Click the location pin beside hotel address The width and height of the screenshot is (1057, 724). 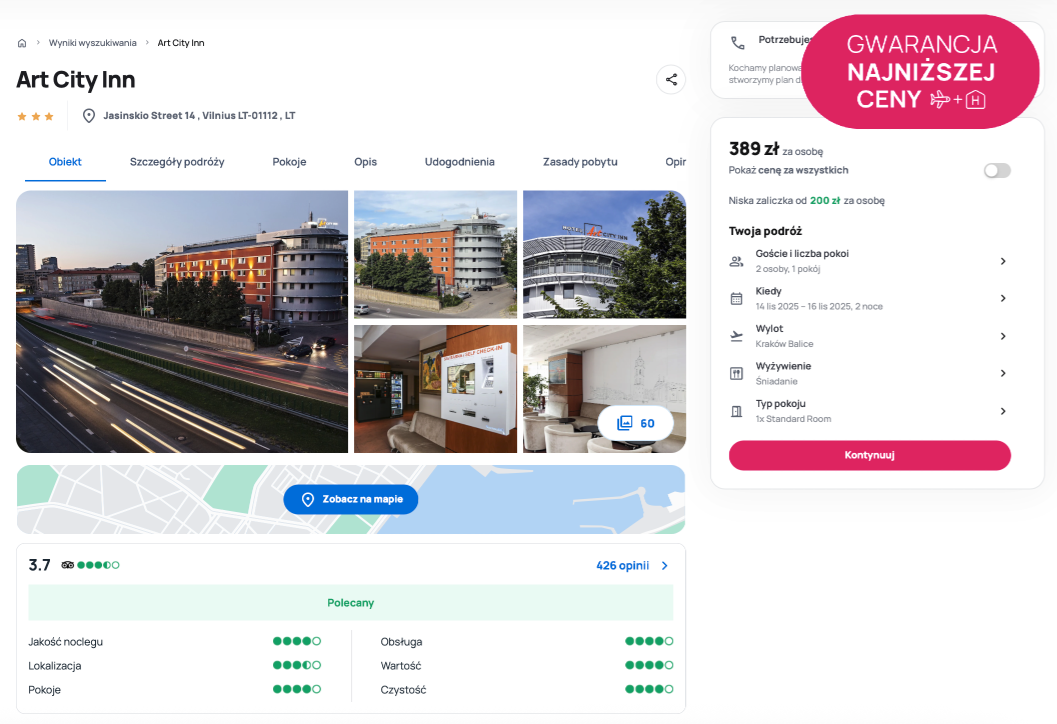click(88, 116)
